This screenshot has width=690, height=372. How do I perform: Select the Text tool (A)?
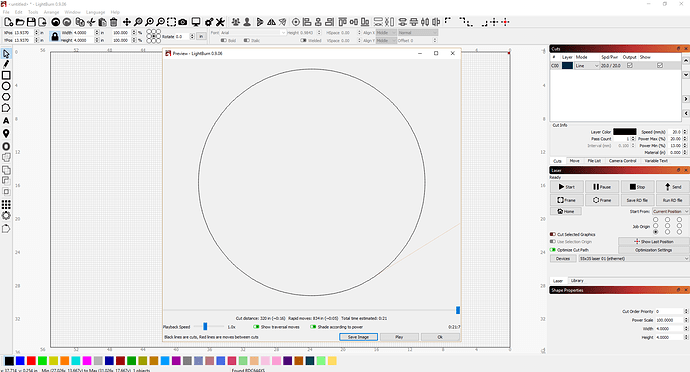[x=6, y=121]
